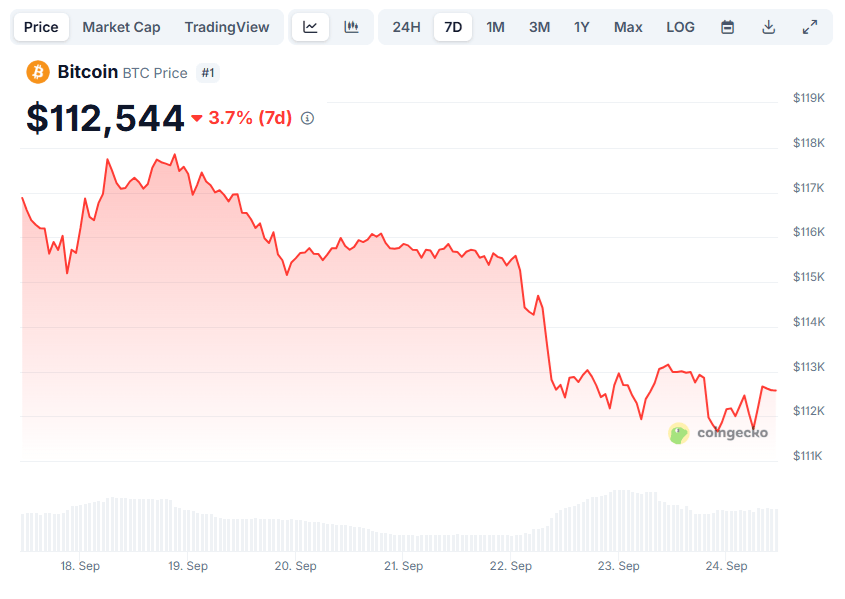Click the #1 rank badge

(208, 72)
